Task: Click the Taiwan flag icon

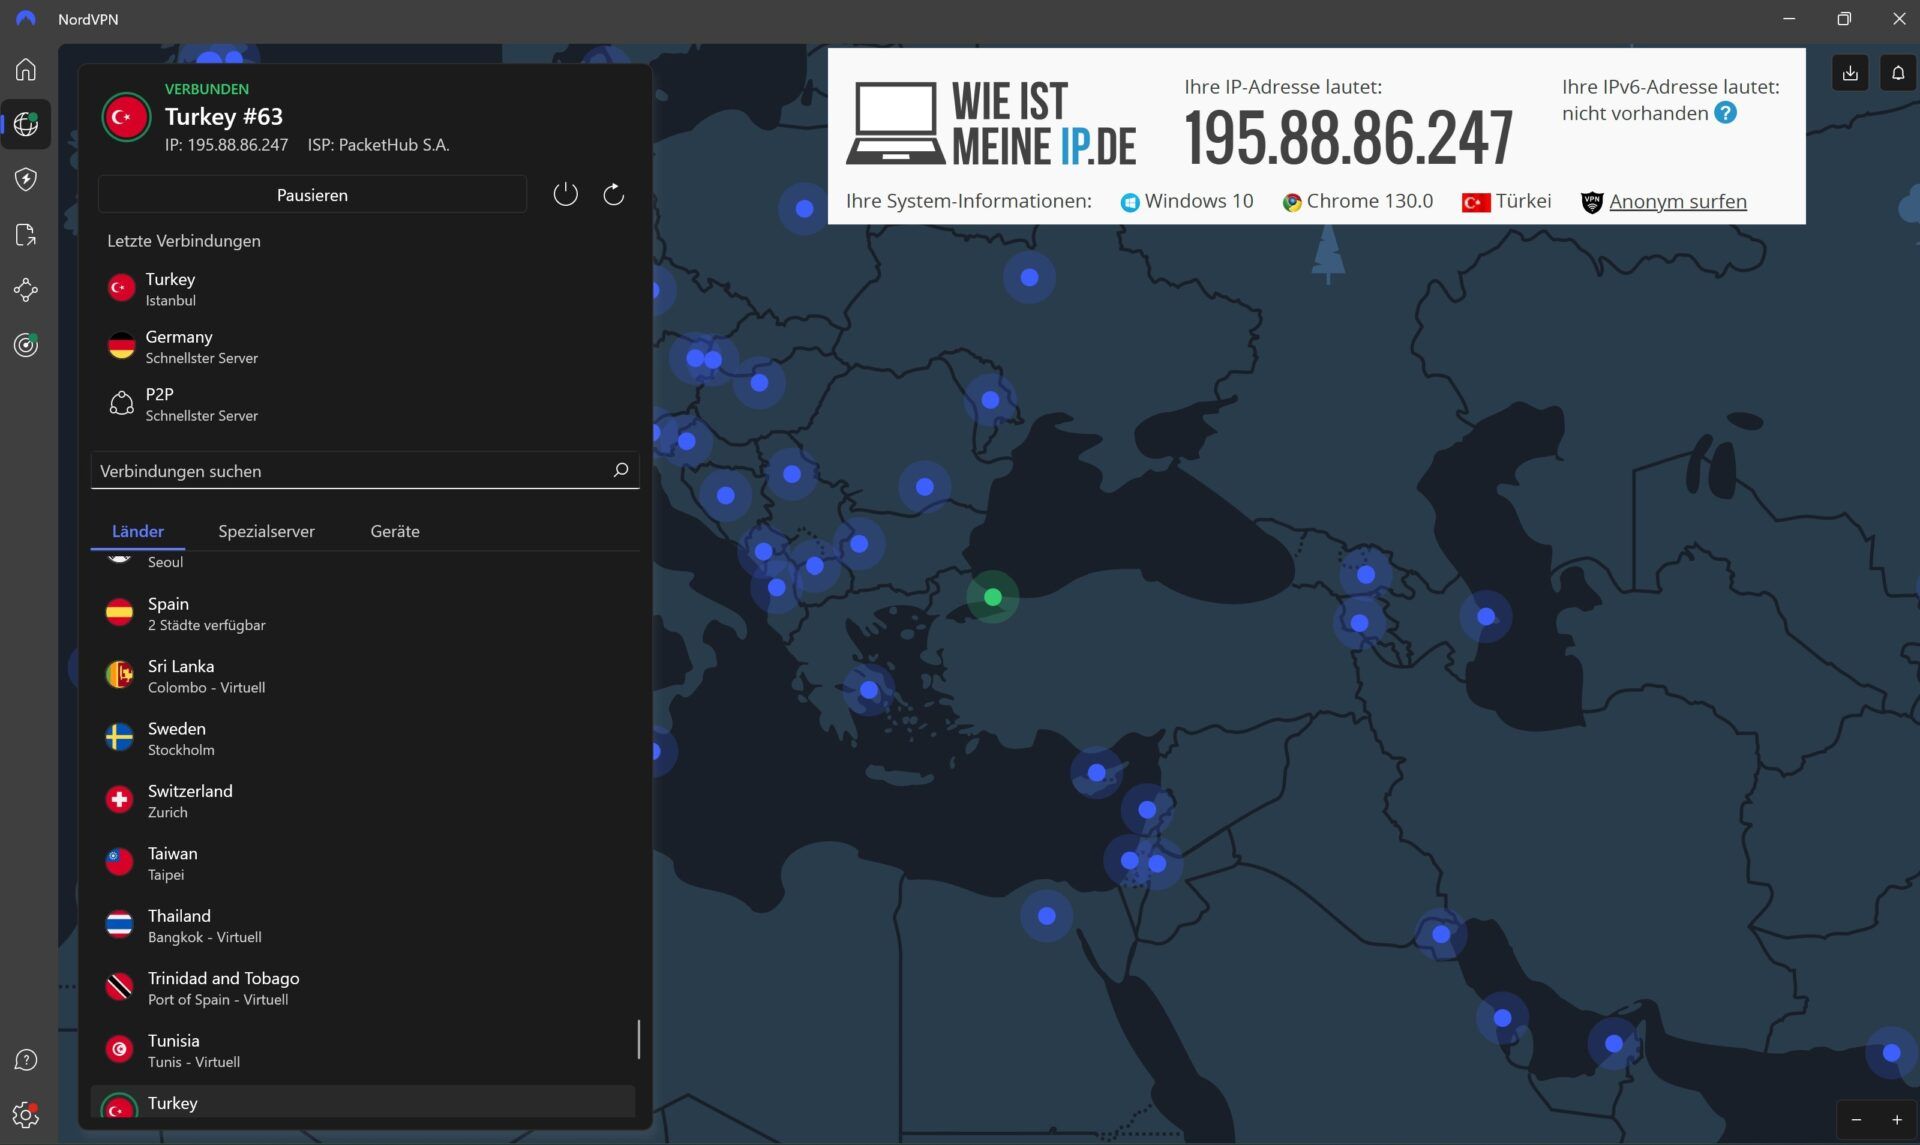Action: (x=119, y=862)
